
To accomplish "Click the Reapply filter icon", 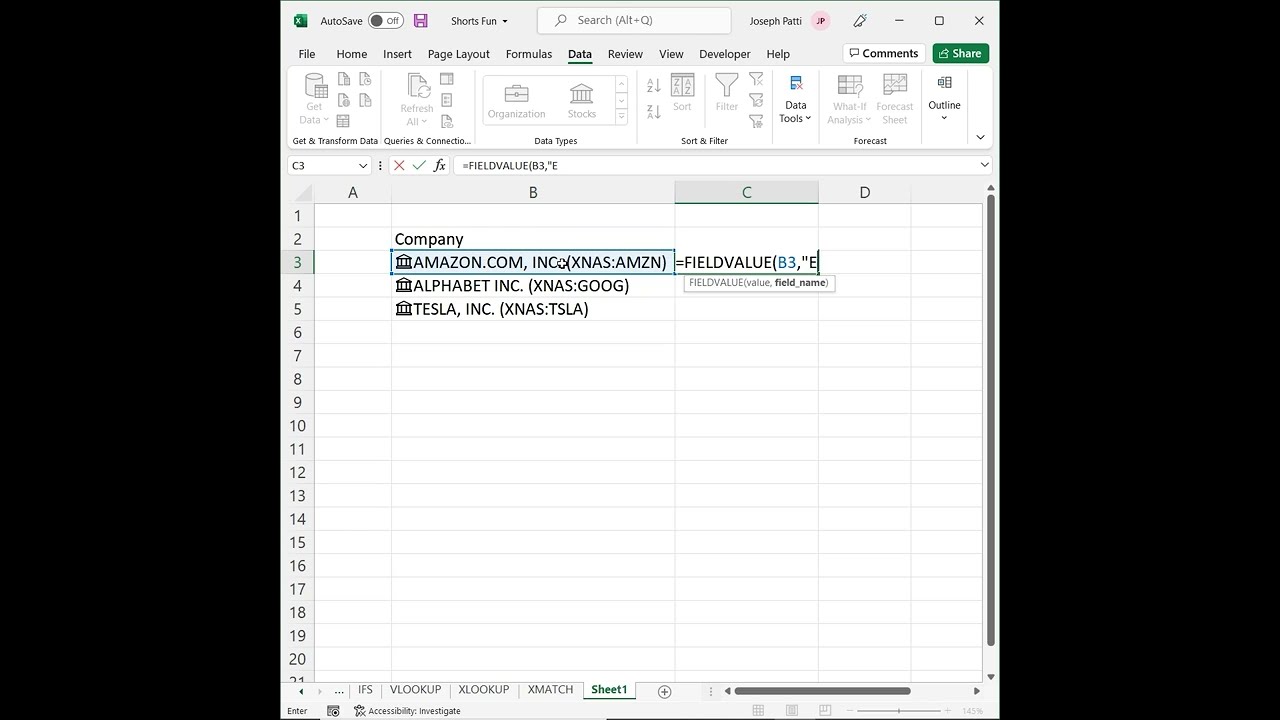I will [756, 99].
